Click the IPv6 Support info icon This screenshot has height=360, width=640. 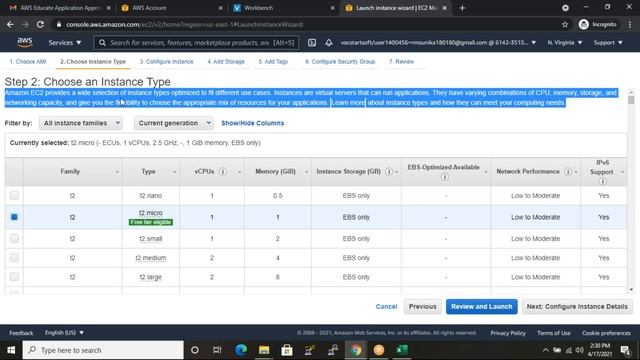[602, 181]
